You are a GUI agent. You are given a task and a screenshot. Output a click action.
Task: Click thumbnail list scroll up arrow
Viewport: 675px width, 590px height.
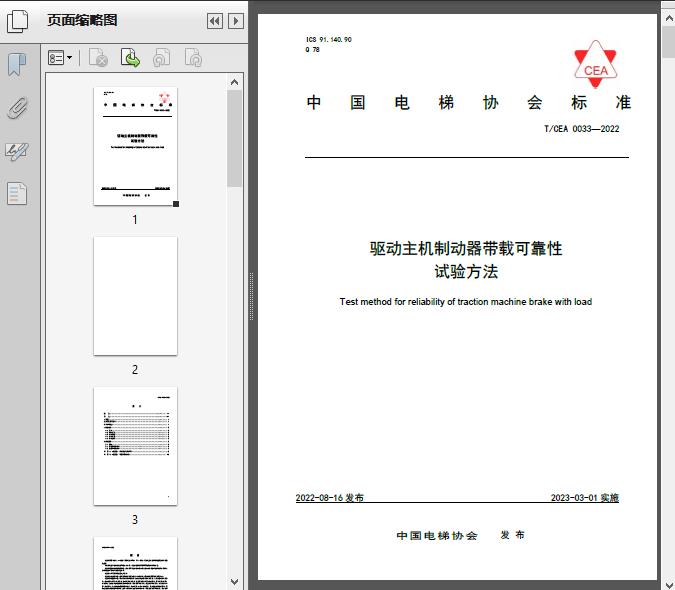pyautogui.click(x=235, y=82)
